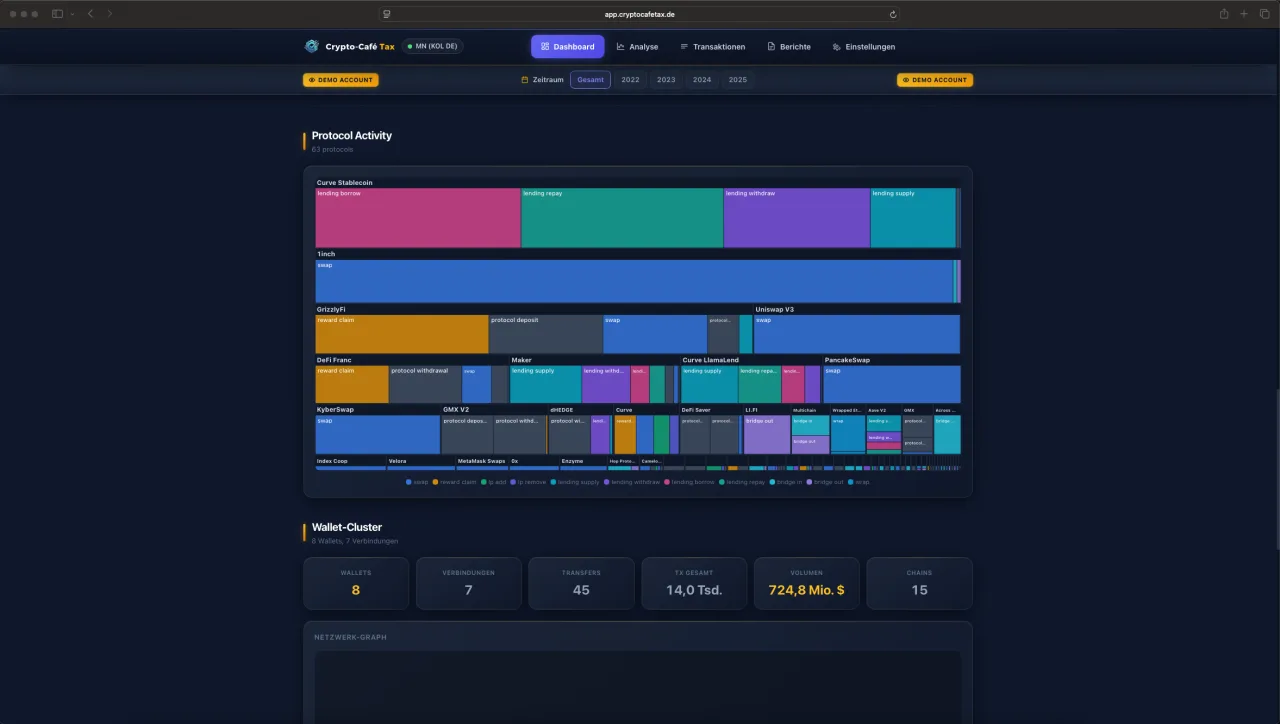The image size is (1280, 724).
Task: Toggle the reward claim legend entry
Action: pyautogui.click(x=455, y=482)
